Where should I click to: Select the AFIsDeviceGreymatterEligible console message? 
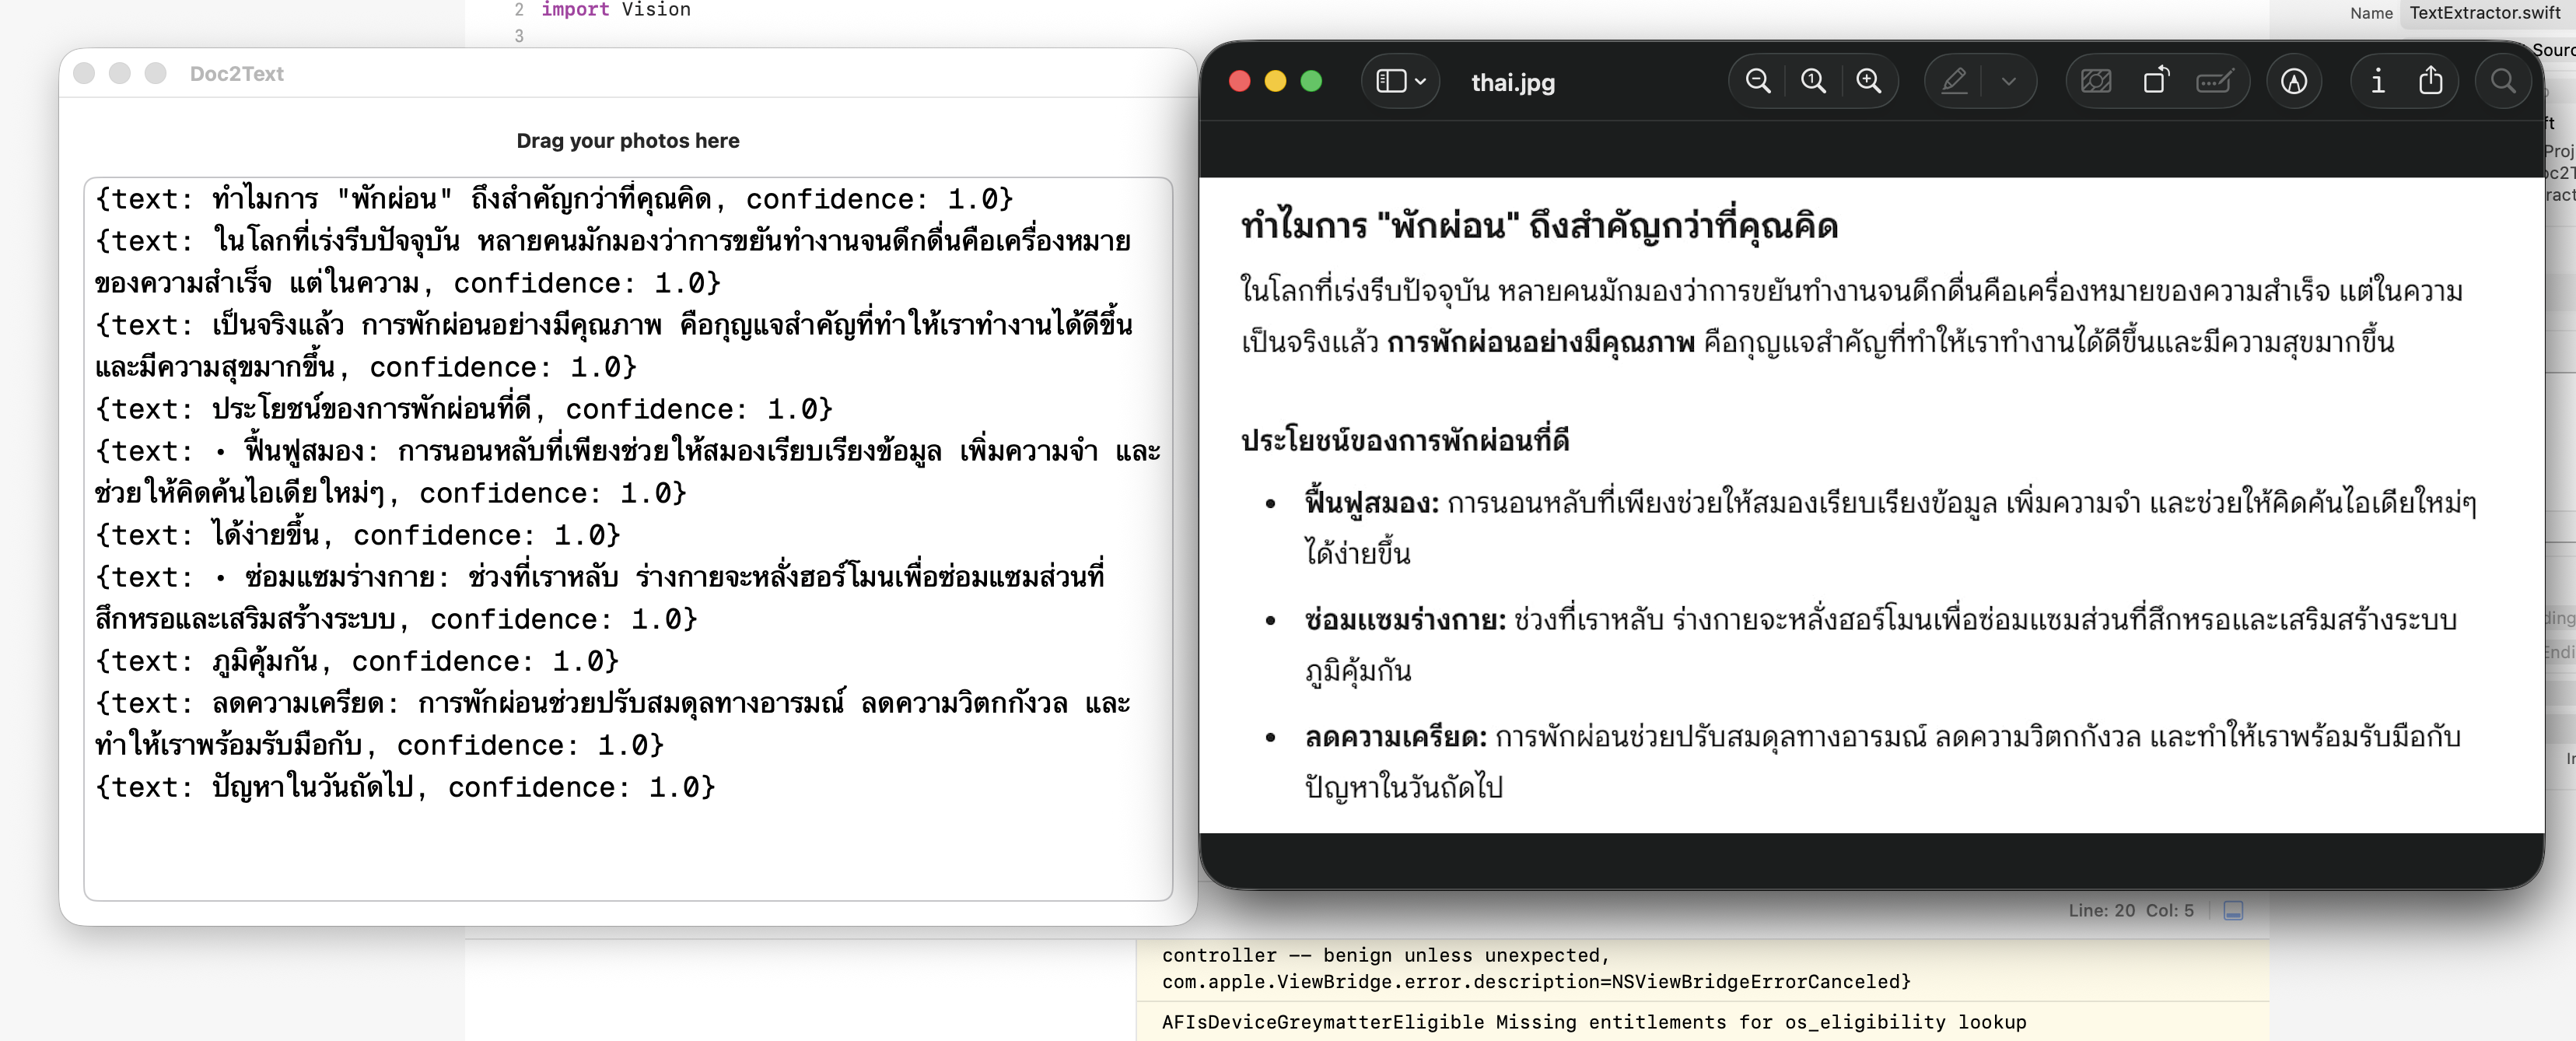pos(1593,1022)
